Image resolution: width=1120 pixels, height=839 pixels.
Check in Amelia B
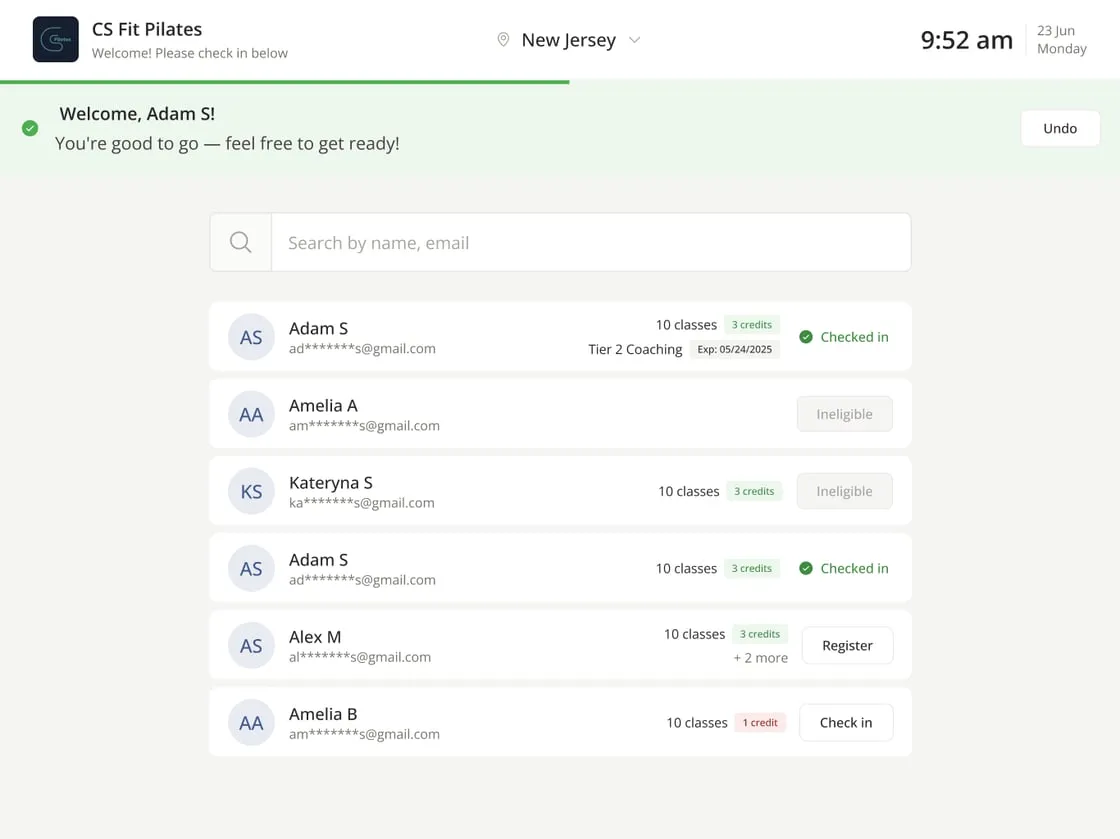tap(846, 723)
